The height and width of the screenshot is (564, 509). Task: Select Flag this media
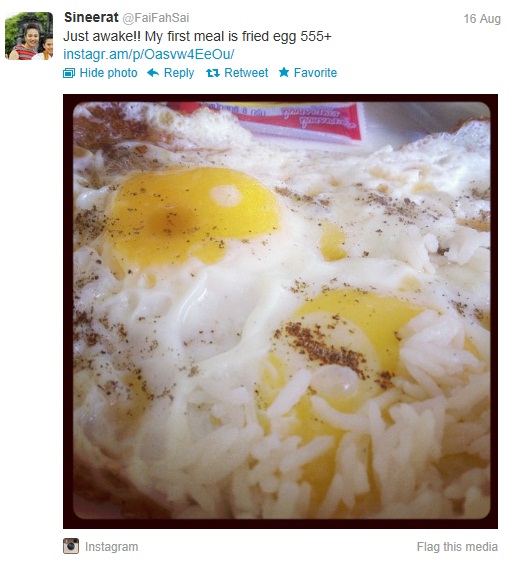point(457,547)
